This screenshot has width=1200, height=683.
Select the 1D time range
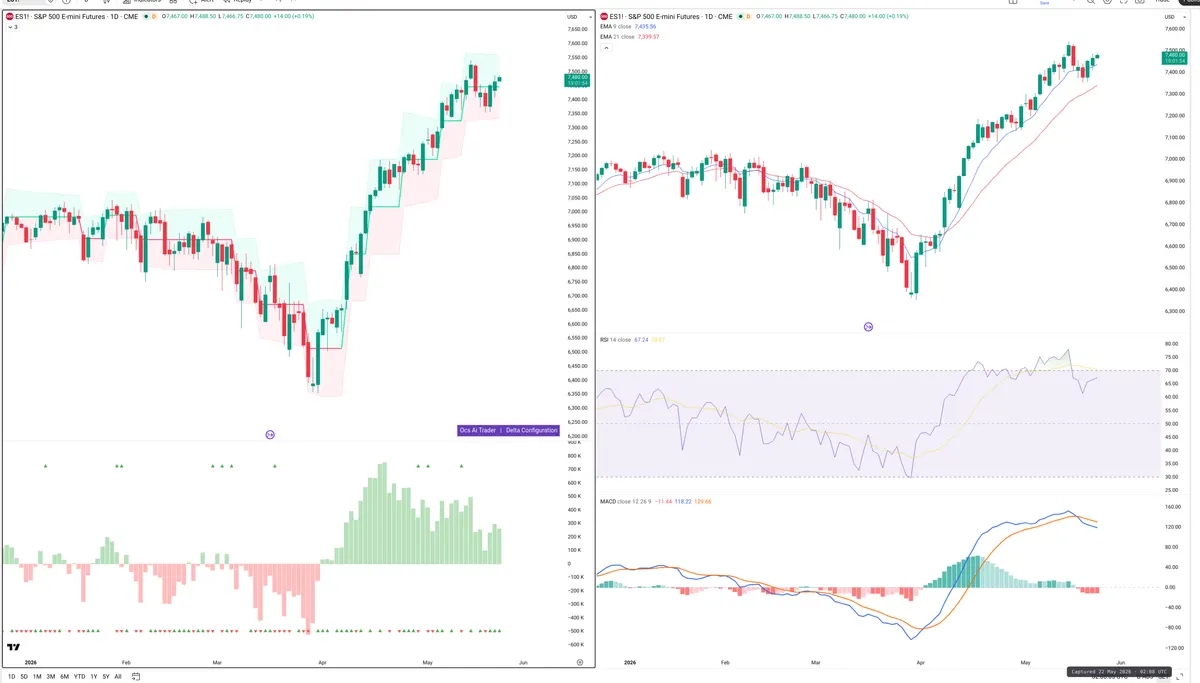click(x=10, y=677)
